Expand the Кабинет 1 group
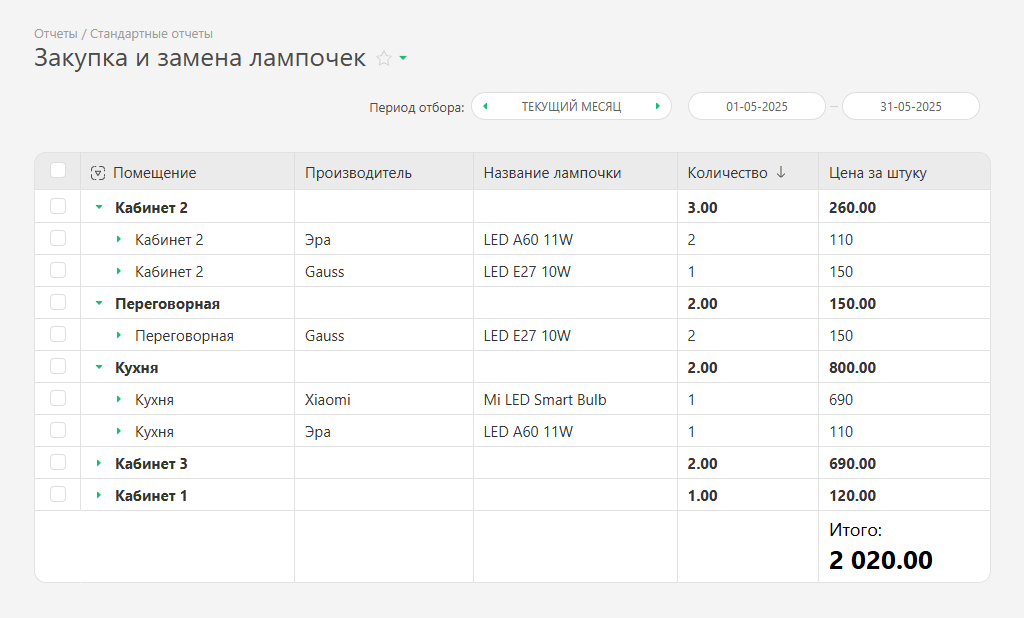The width and height of the screenshot is (1024, 618). pyautogui.click(x=98, y=496)
